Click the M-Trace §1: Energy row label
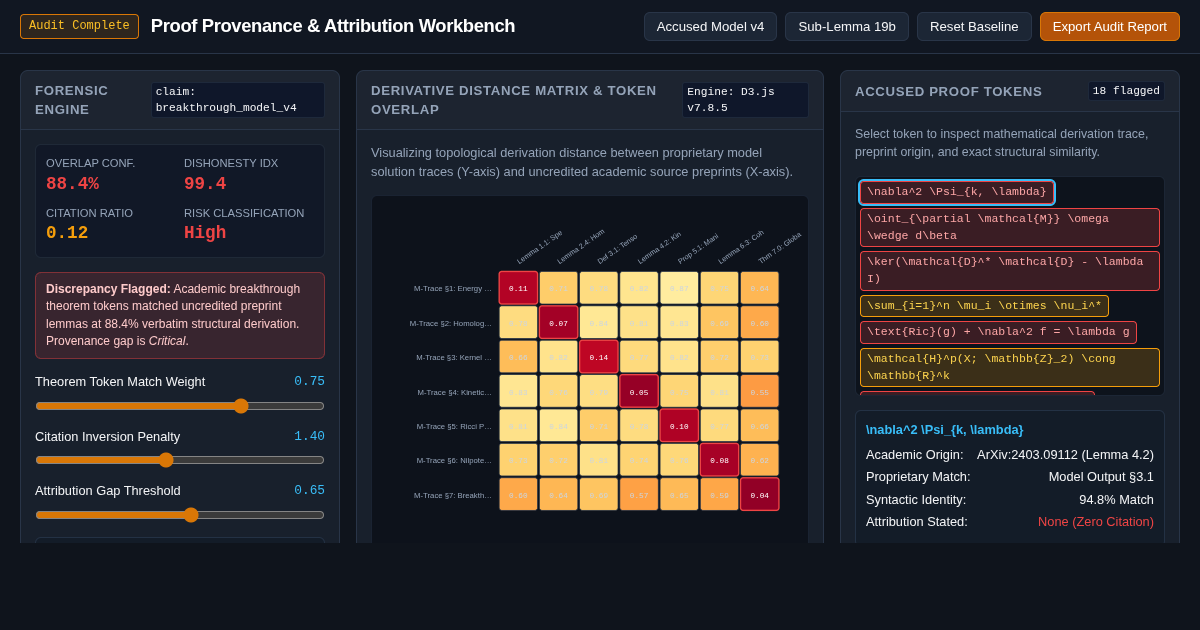 pos(453,288)
